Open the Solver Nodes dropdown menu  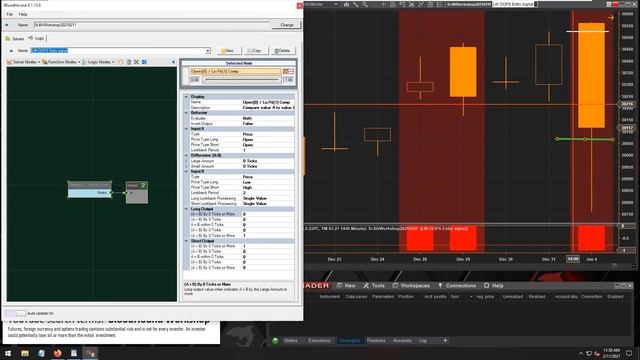(23, 62)
